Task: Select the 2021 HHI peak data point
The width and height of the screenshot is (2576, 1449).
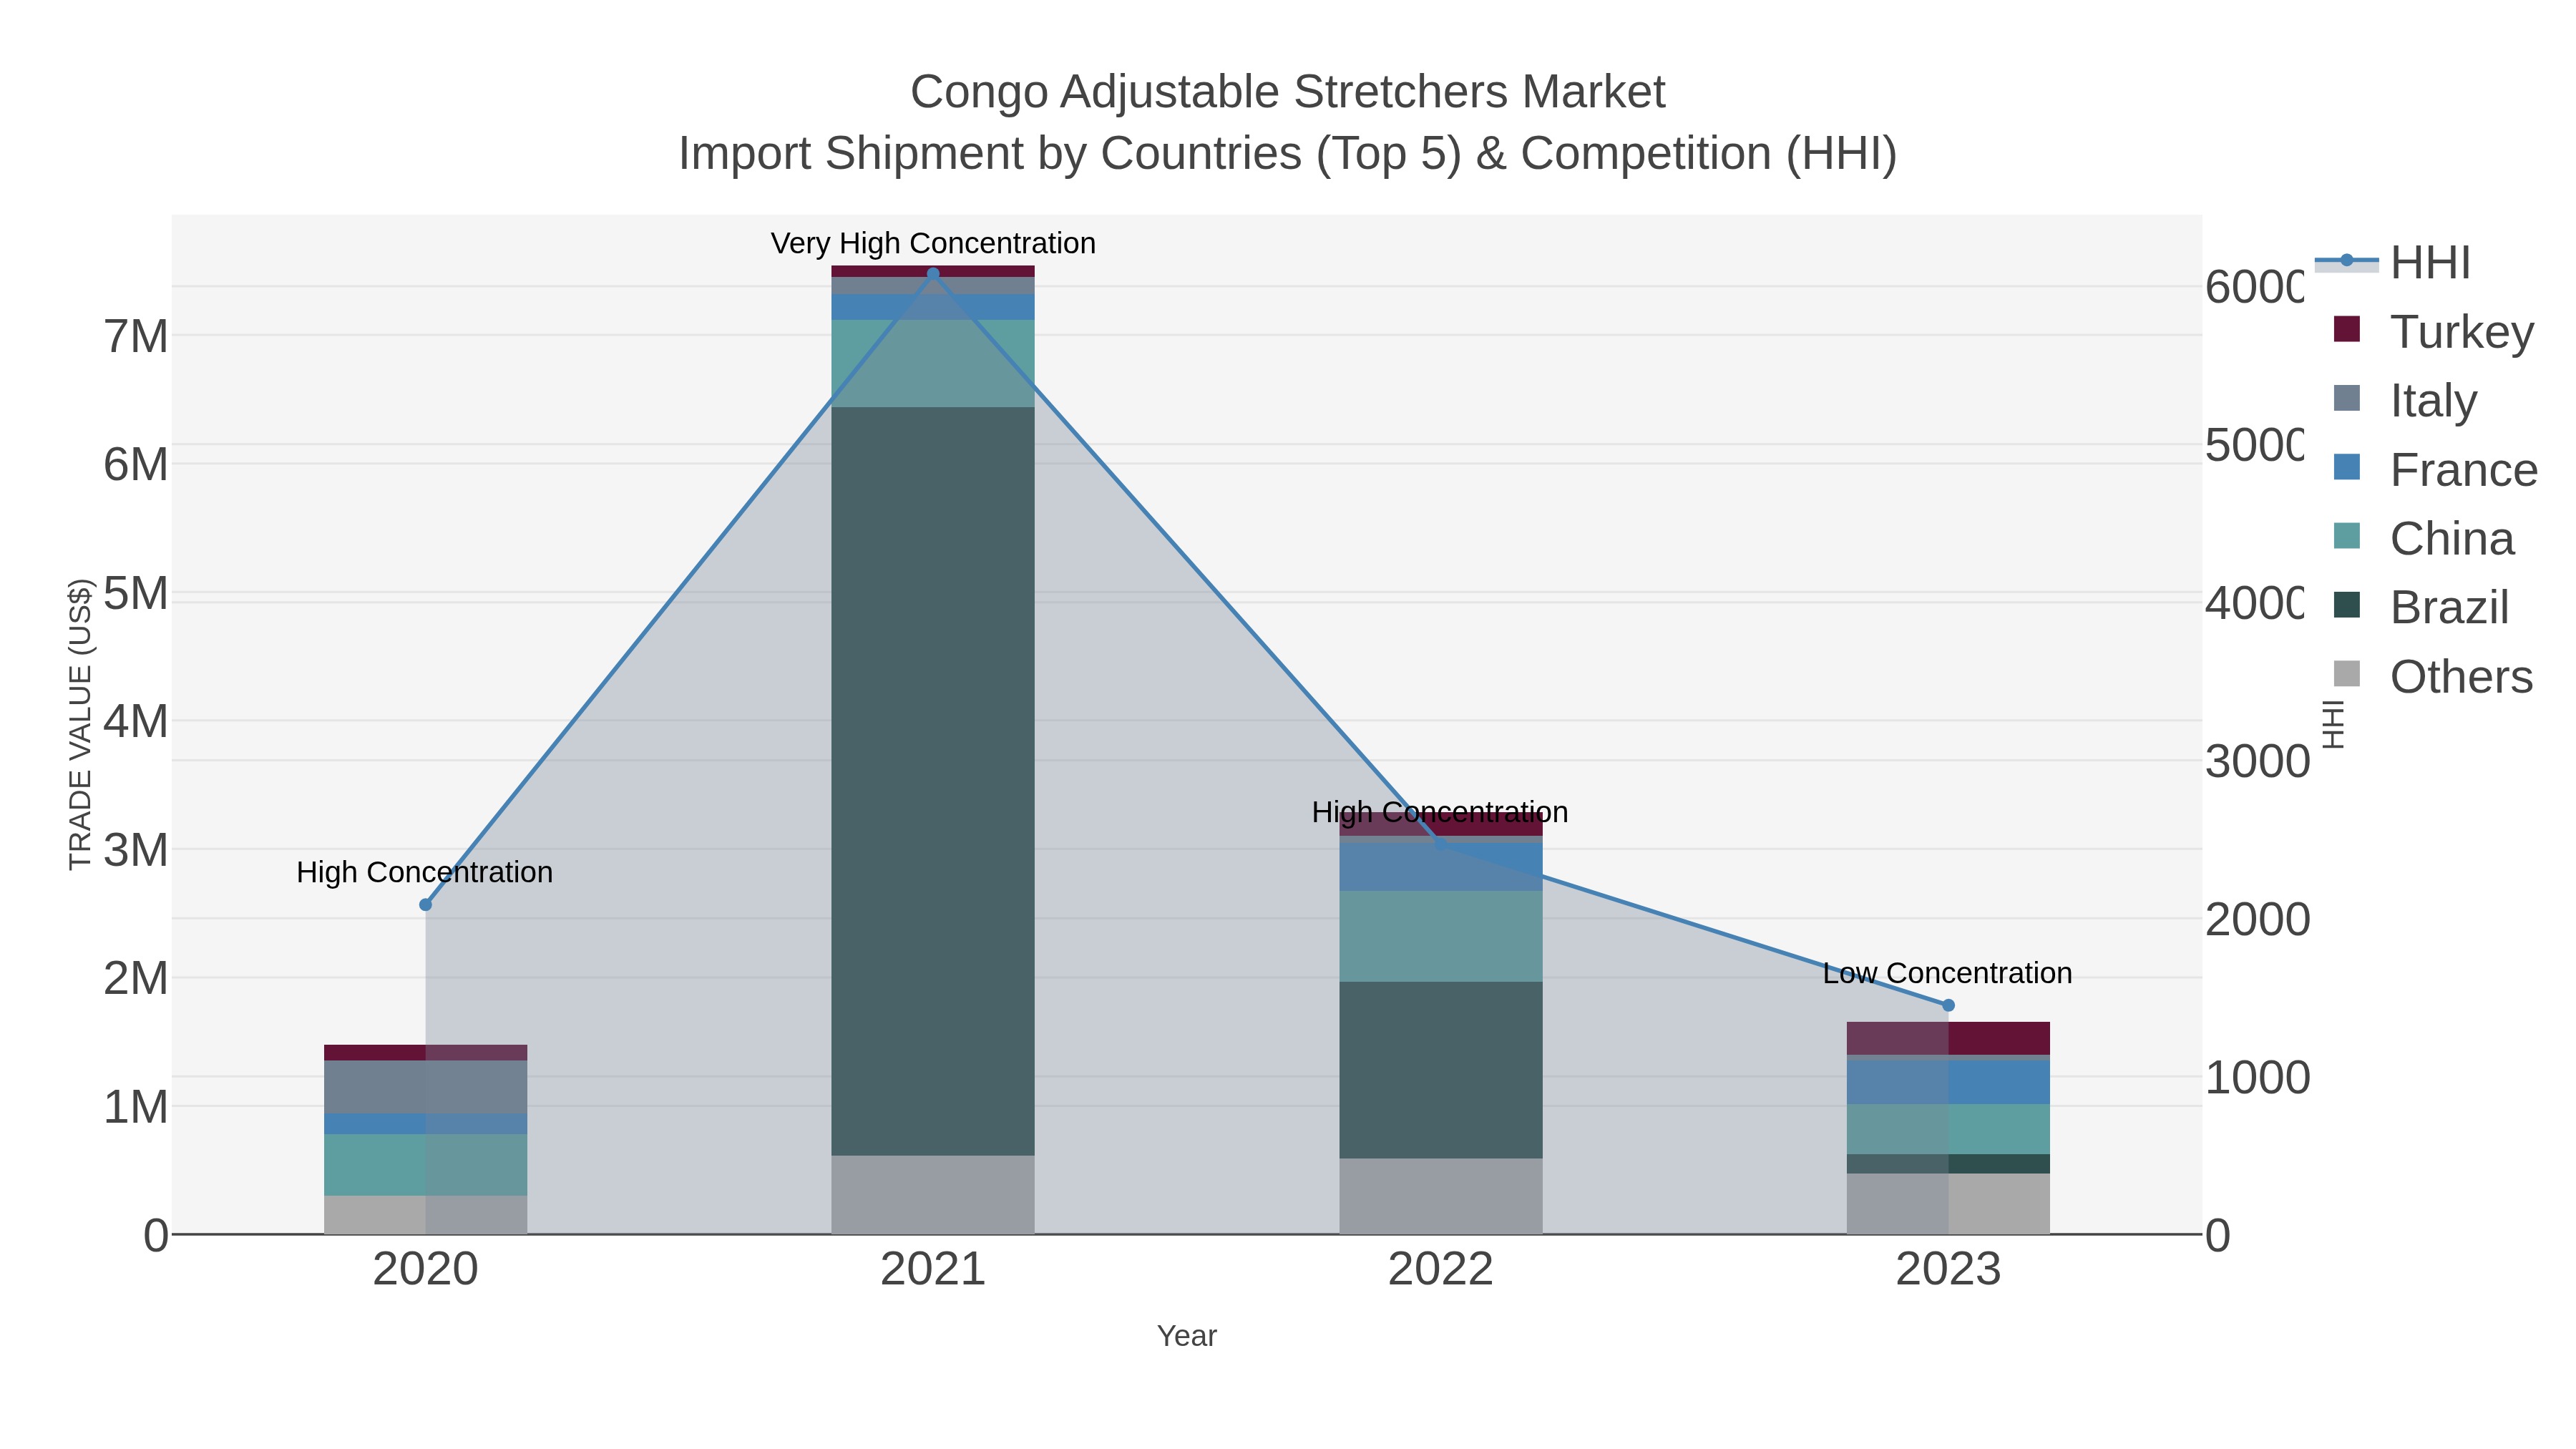Action: (933, 273)
